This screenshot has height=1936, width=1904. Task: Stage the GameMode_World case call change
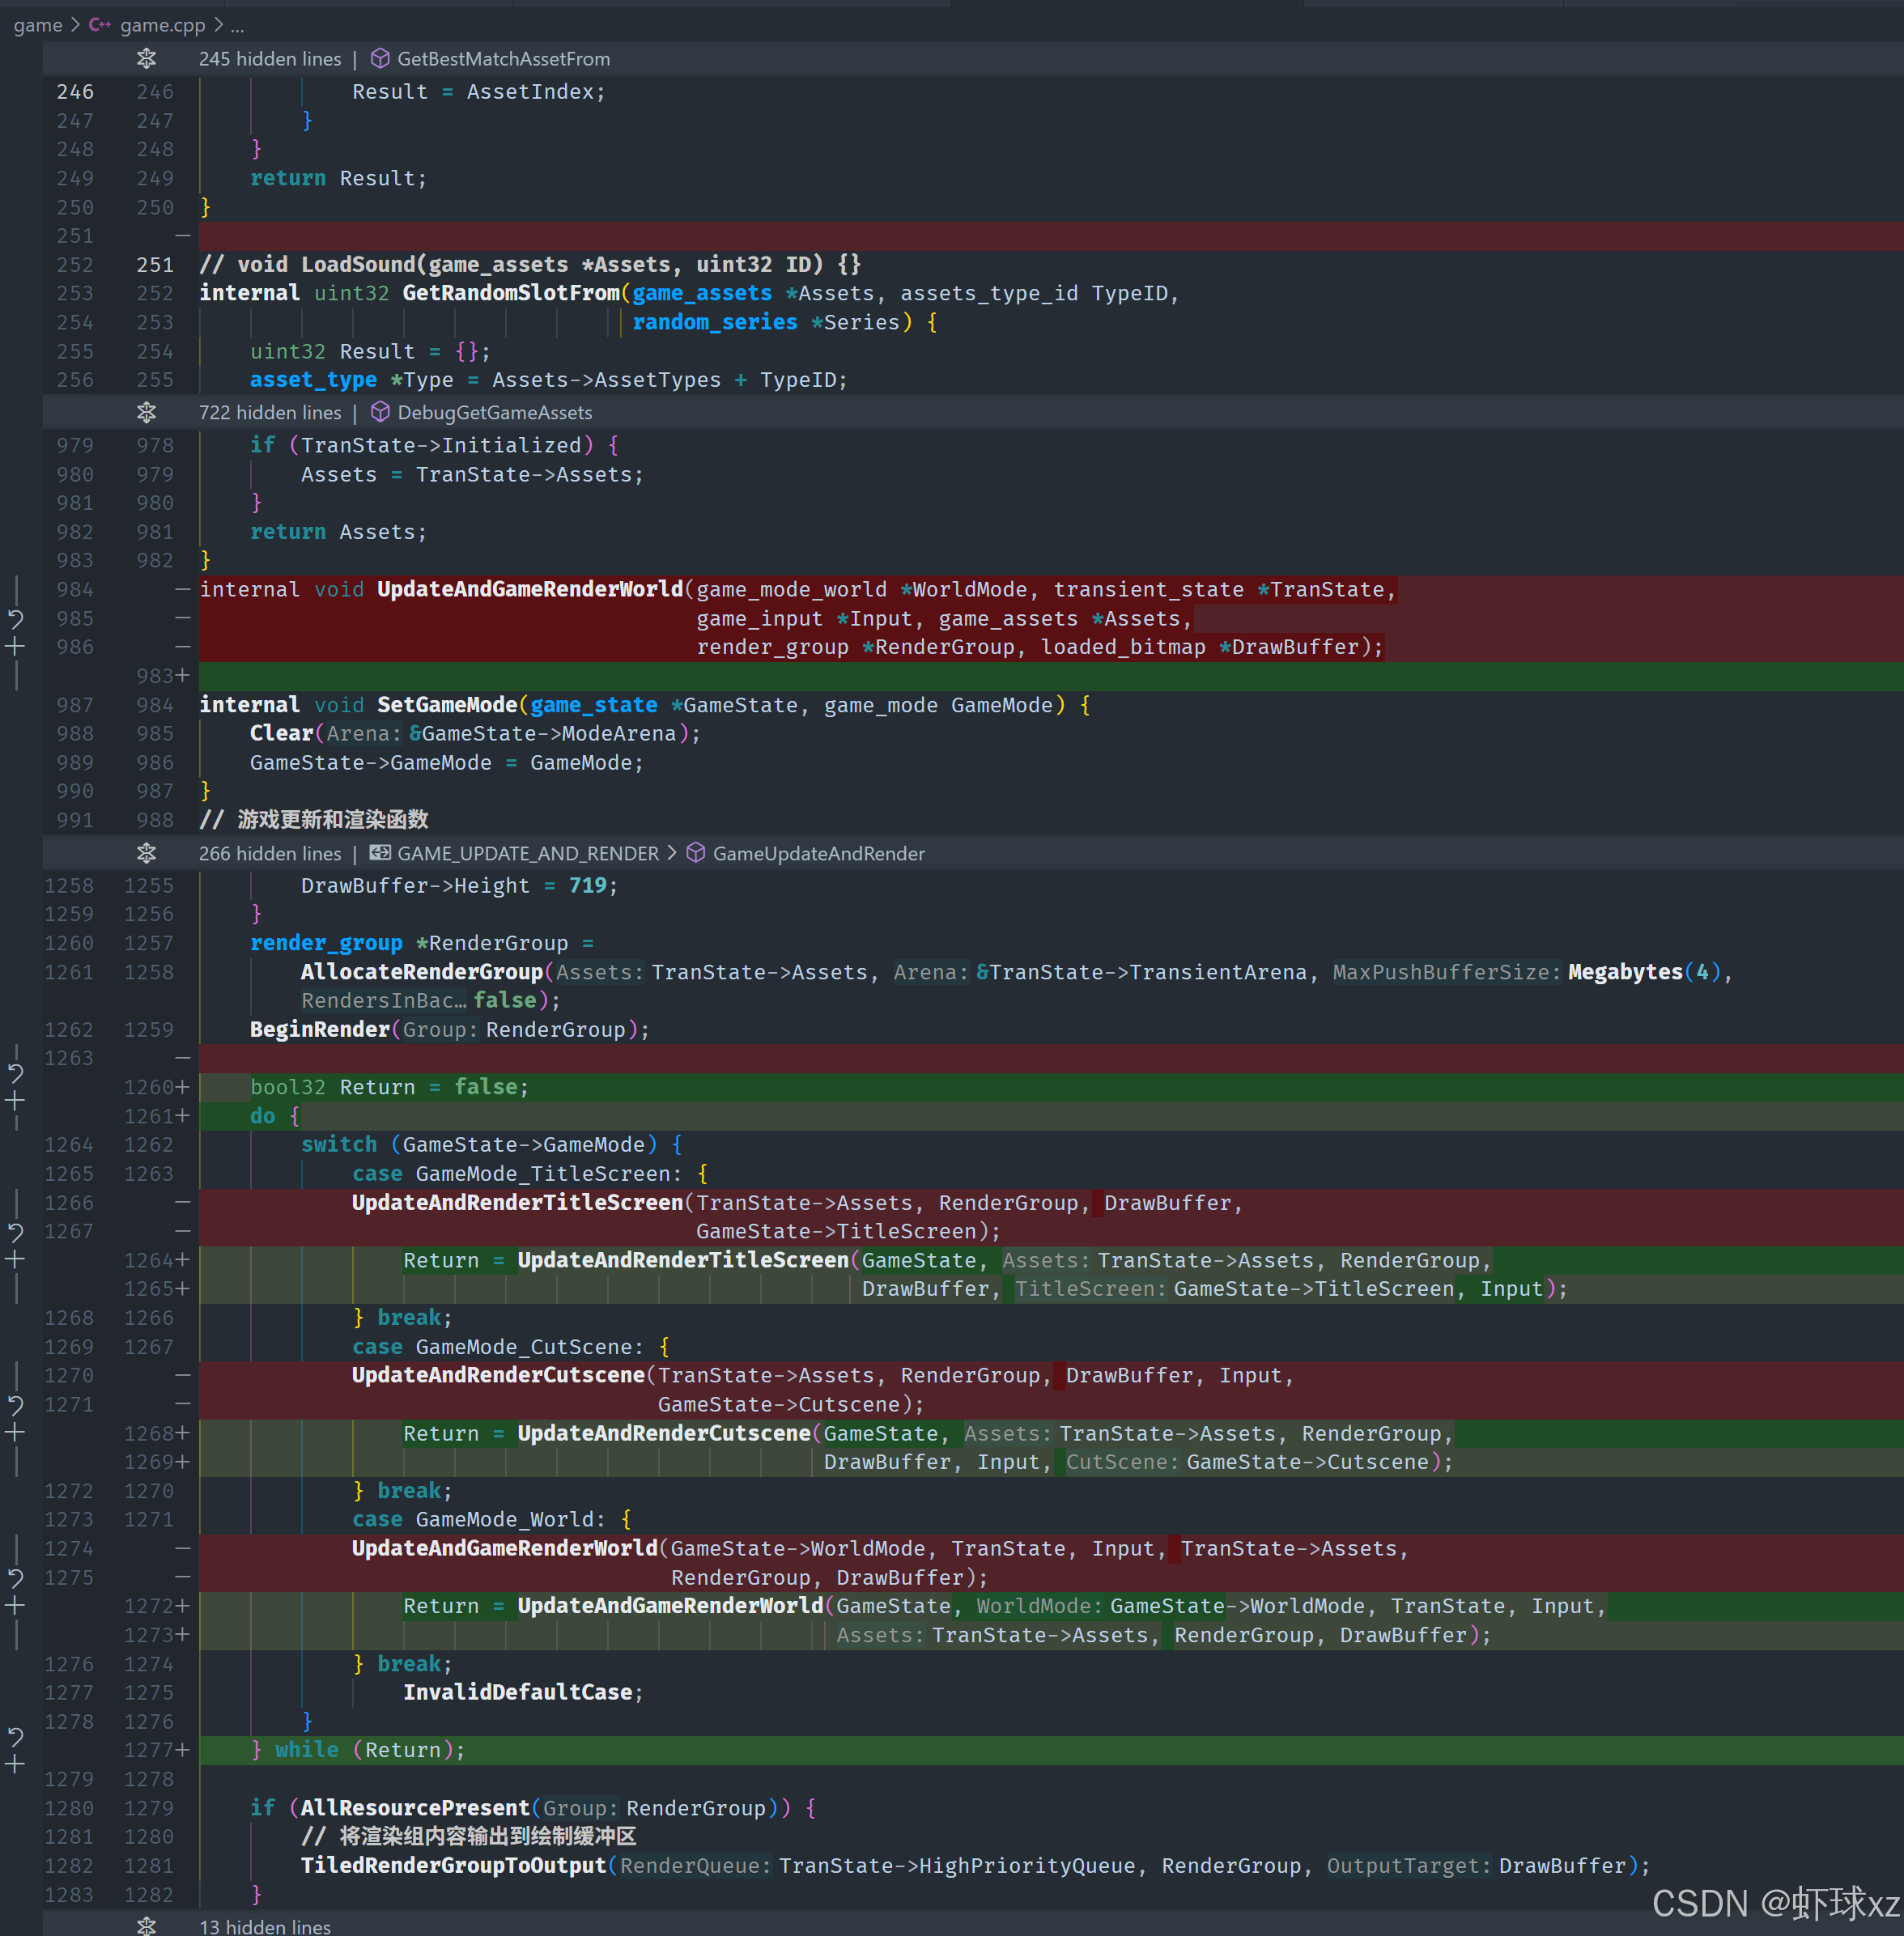(15, 1606)
